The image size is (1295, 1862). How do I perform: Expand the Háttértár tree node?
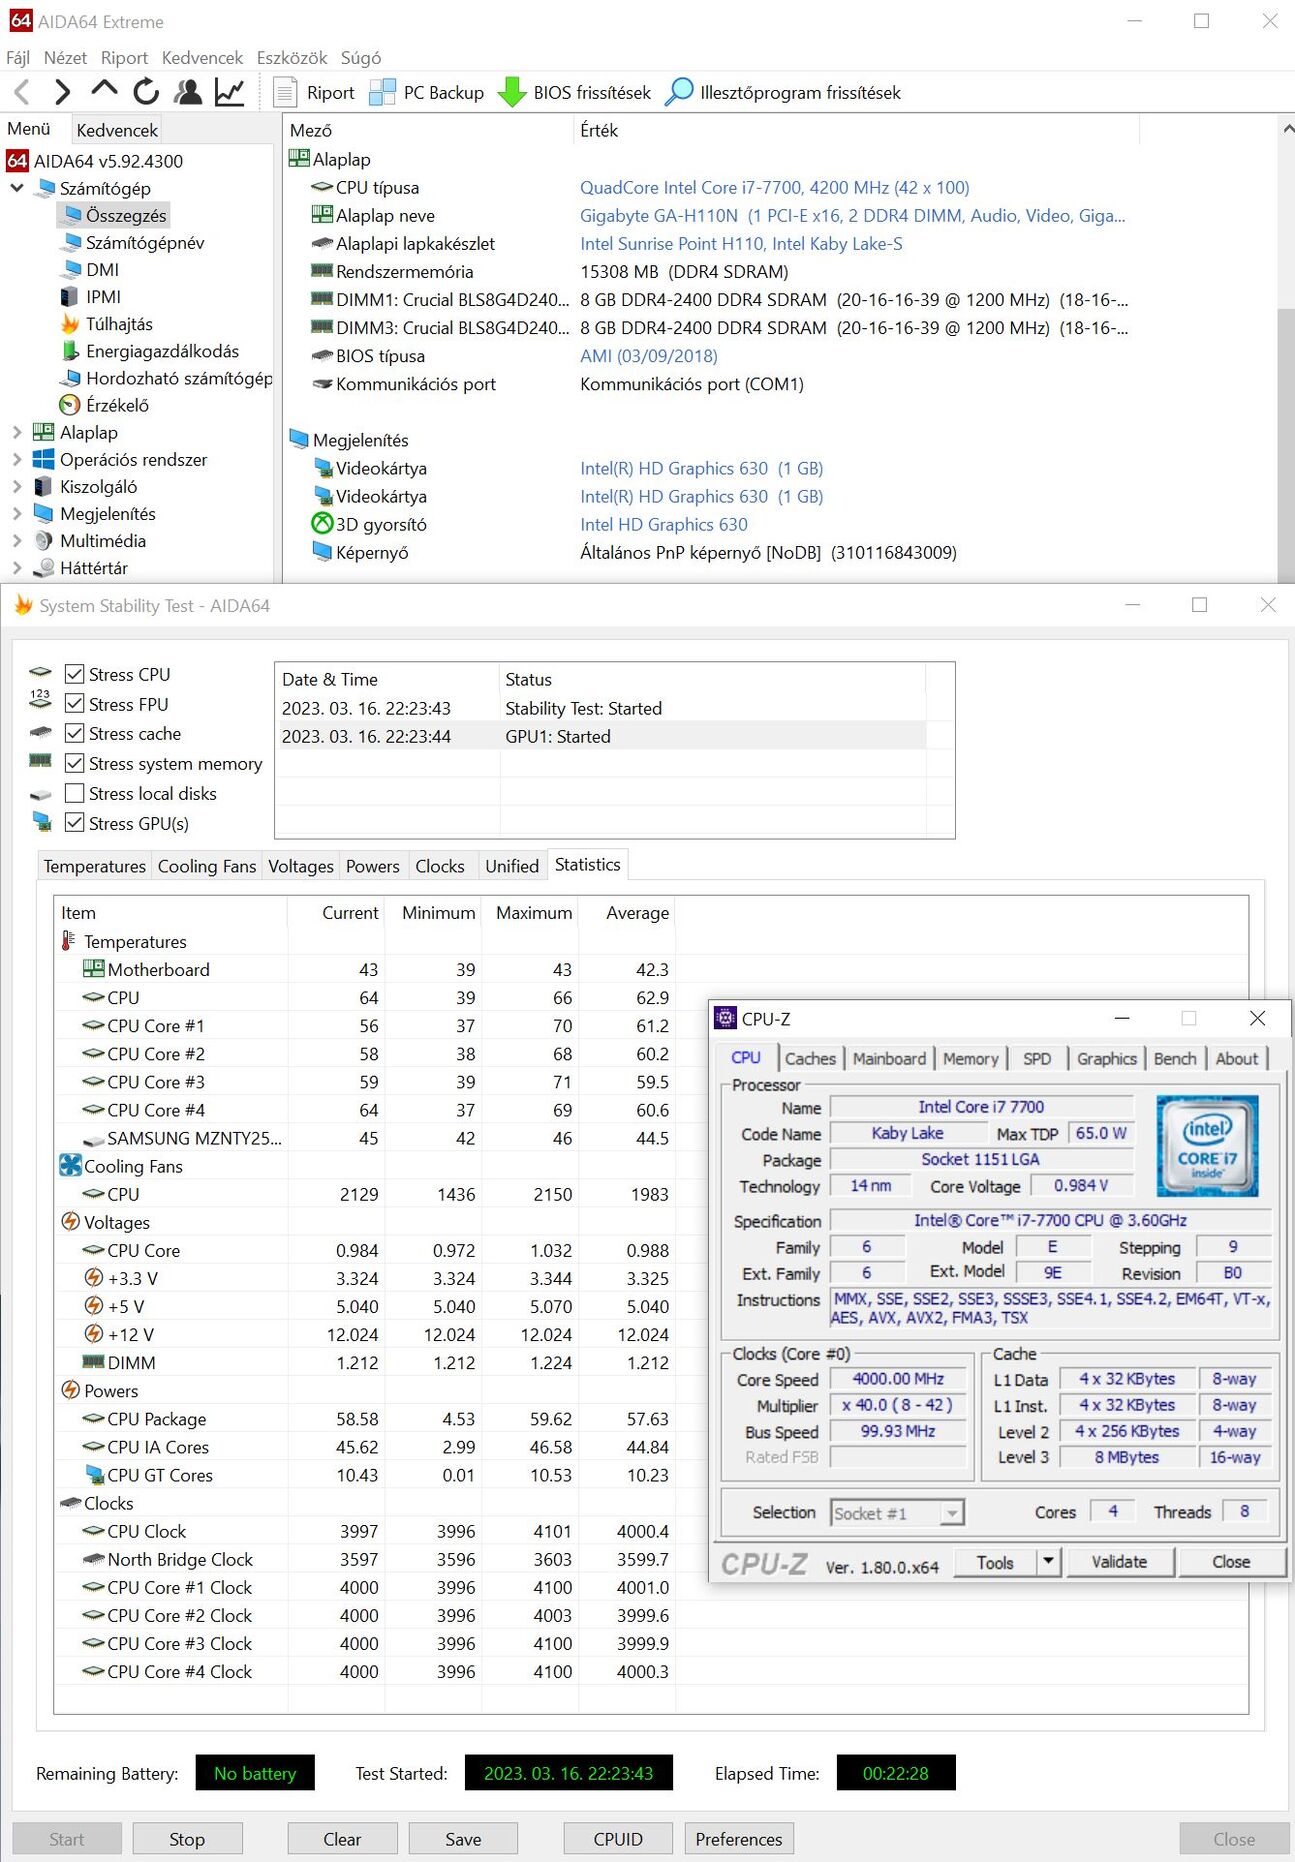pos(17,567)
